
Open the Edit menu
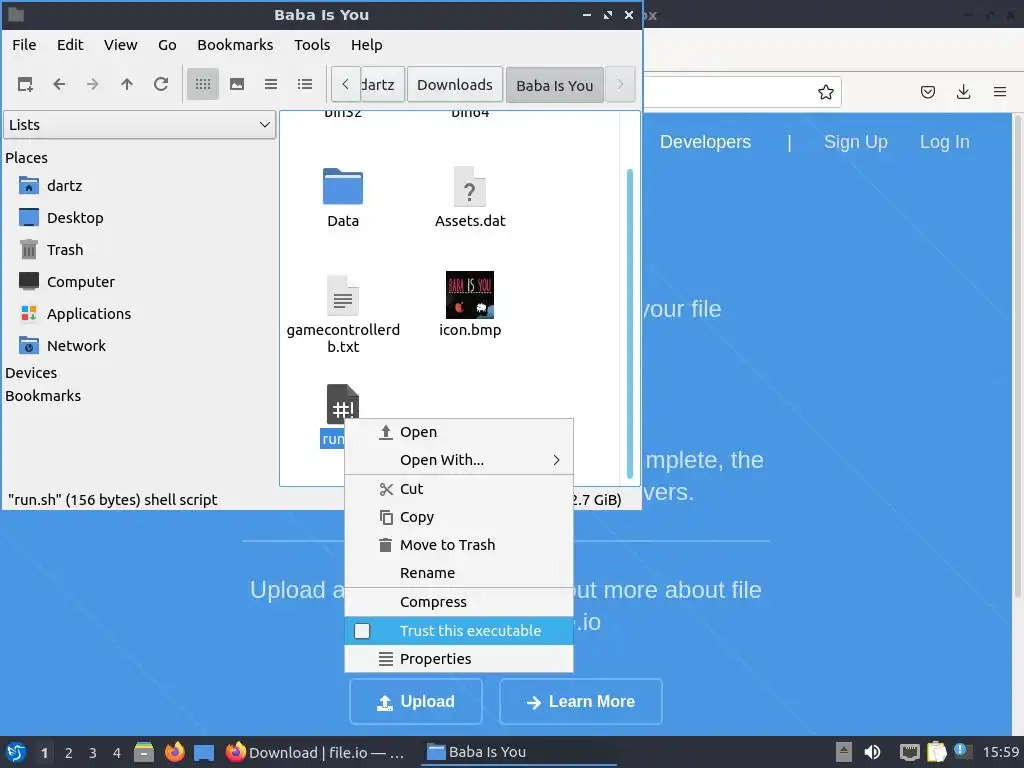point(70,45)
